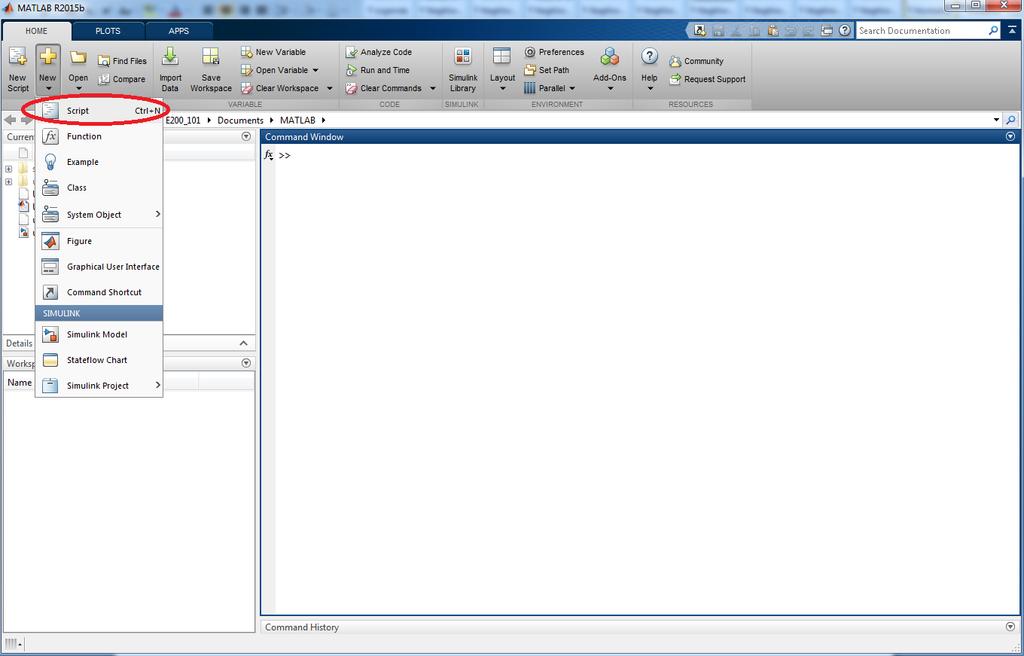The height and width of the screenshot is (656, 1024).
Task: Click Compare files button
Action: 121,79
